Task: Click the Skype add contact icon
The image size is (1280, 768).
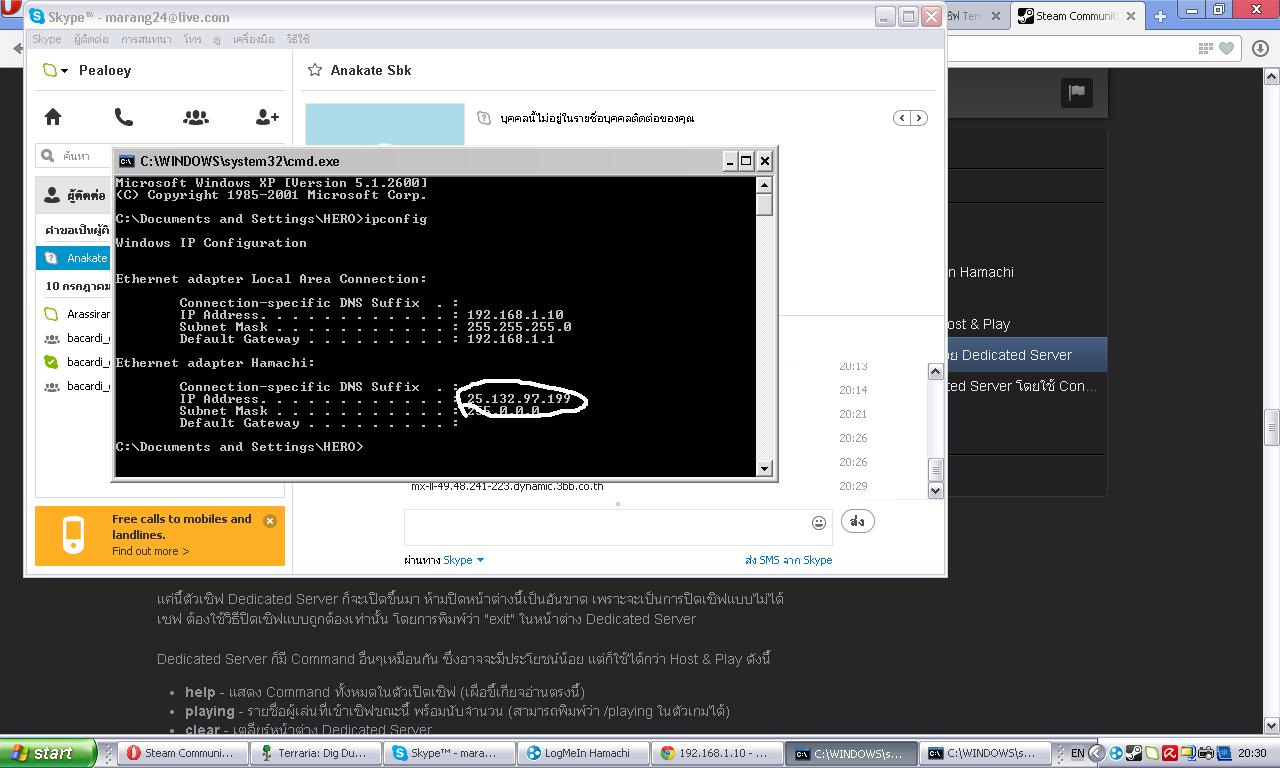Action: coord(267,117)
